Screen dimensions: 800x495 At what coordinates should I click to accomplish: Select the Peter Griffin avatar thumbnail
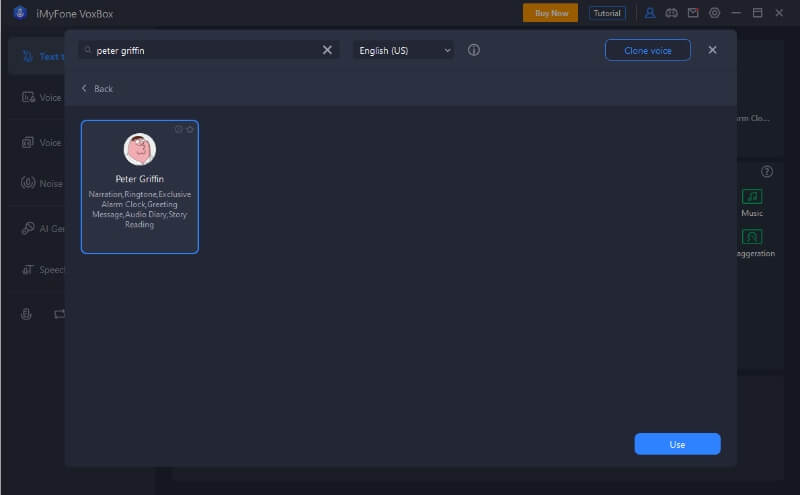139,150
